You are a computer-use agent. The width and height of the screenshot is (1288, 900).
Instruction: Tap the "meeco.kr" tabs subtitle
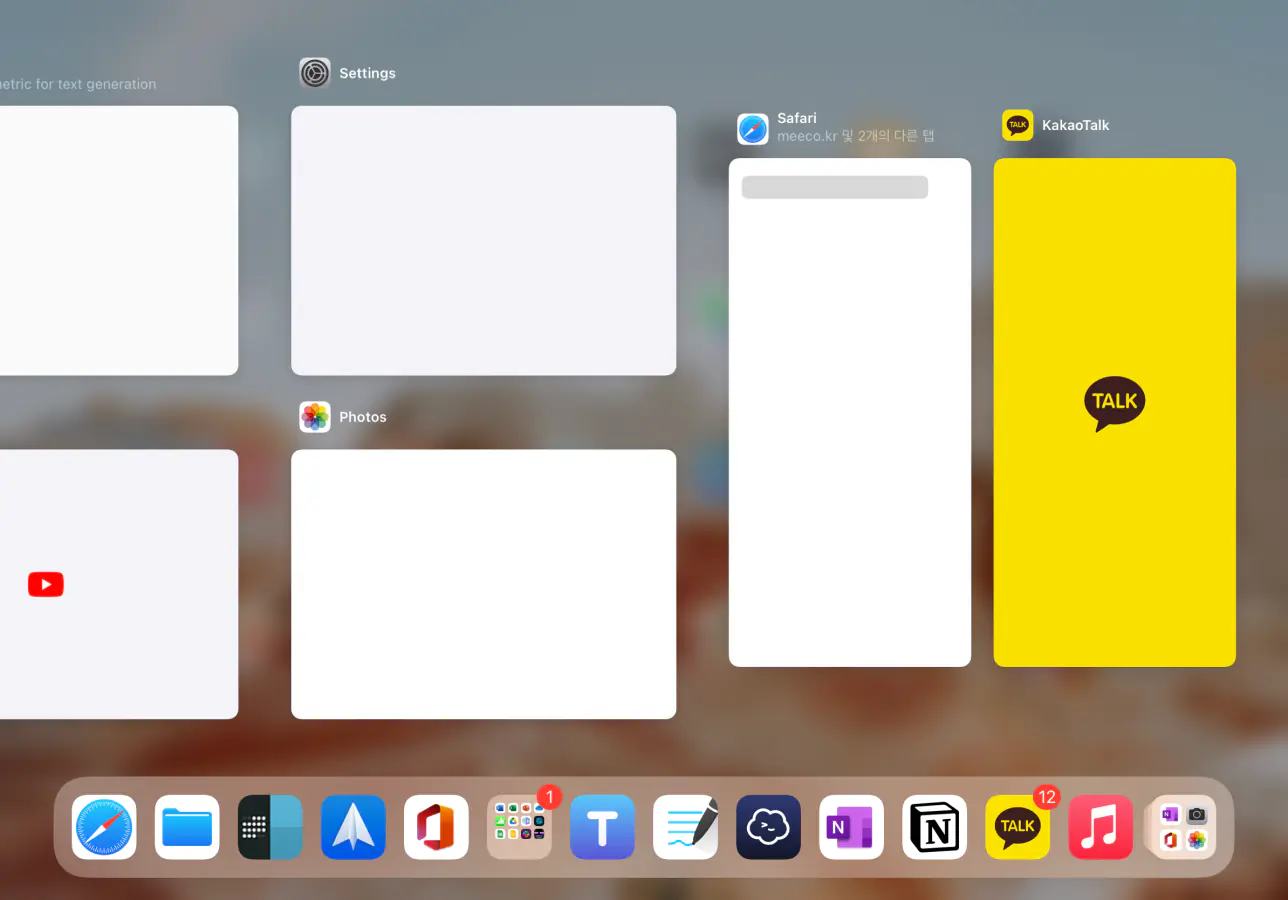856,136
